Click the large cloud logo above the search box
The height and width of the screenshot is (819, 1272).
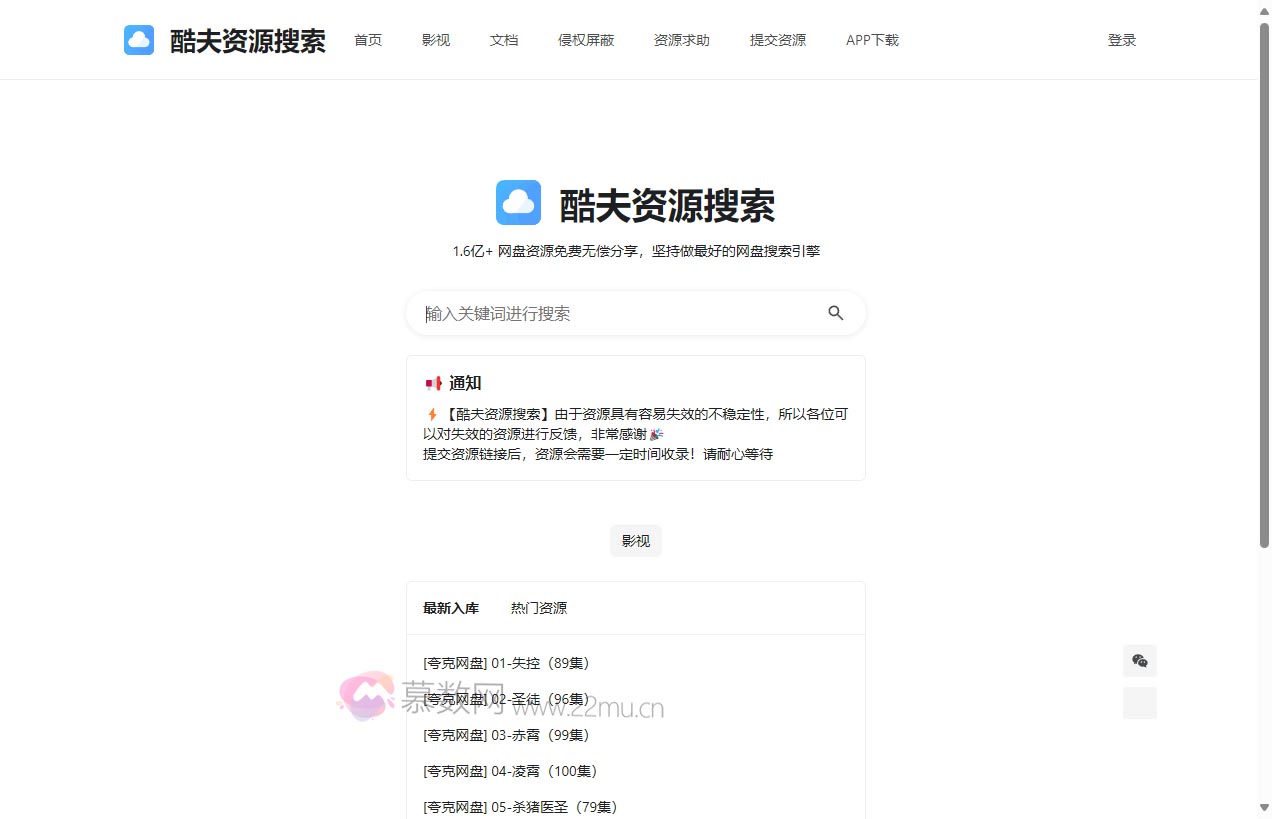pyautogui.click(x=518, y=202)
